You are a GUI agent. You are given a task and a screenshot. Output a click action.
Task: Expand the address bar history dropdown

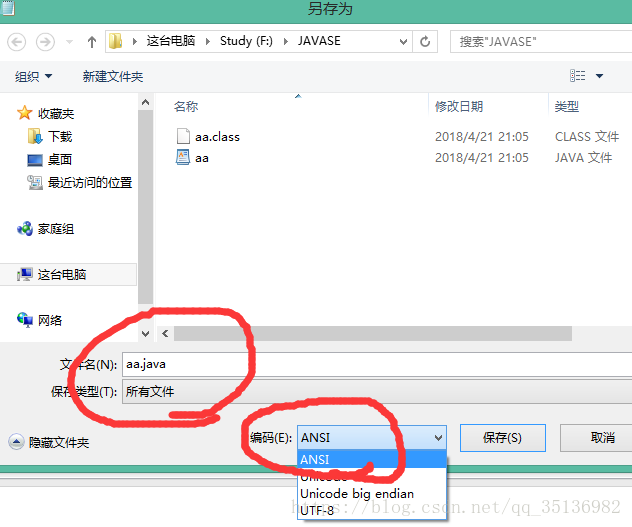[x=403, y=42]
